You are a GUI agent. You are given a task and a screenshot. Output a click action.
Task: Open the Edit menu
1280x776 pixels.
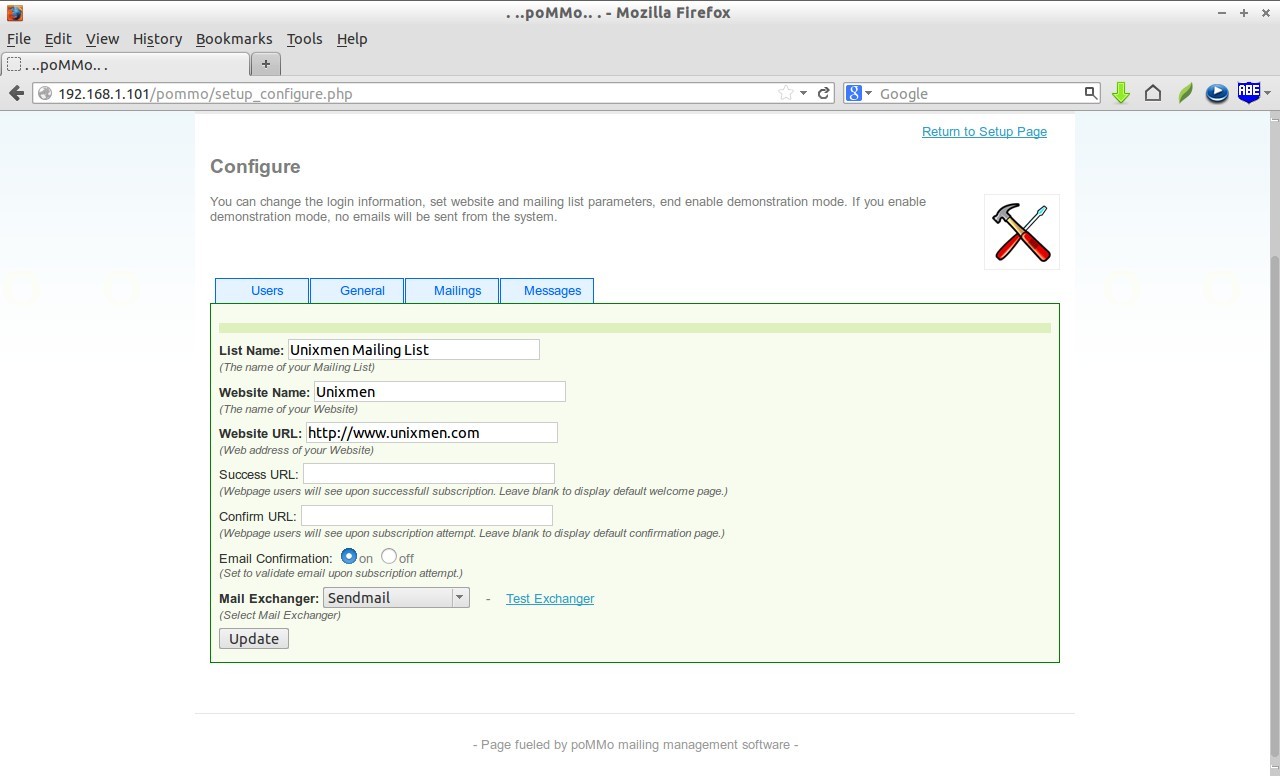click(58, 39)
